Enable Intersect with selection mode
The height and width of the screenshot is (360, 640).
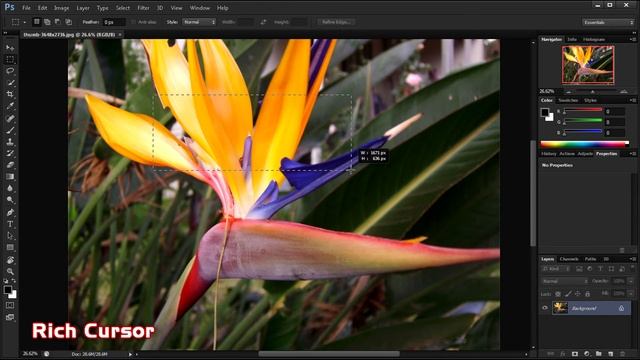[x=69, y=22]
